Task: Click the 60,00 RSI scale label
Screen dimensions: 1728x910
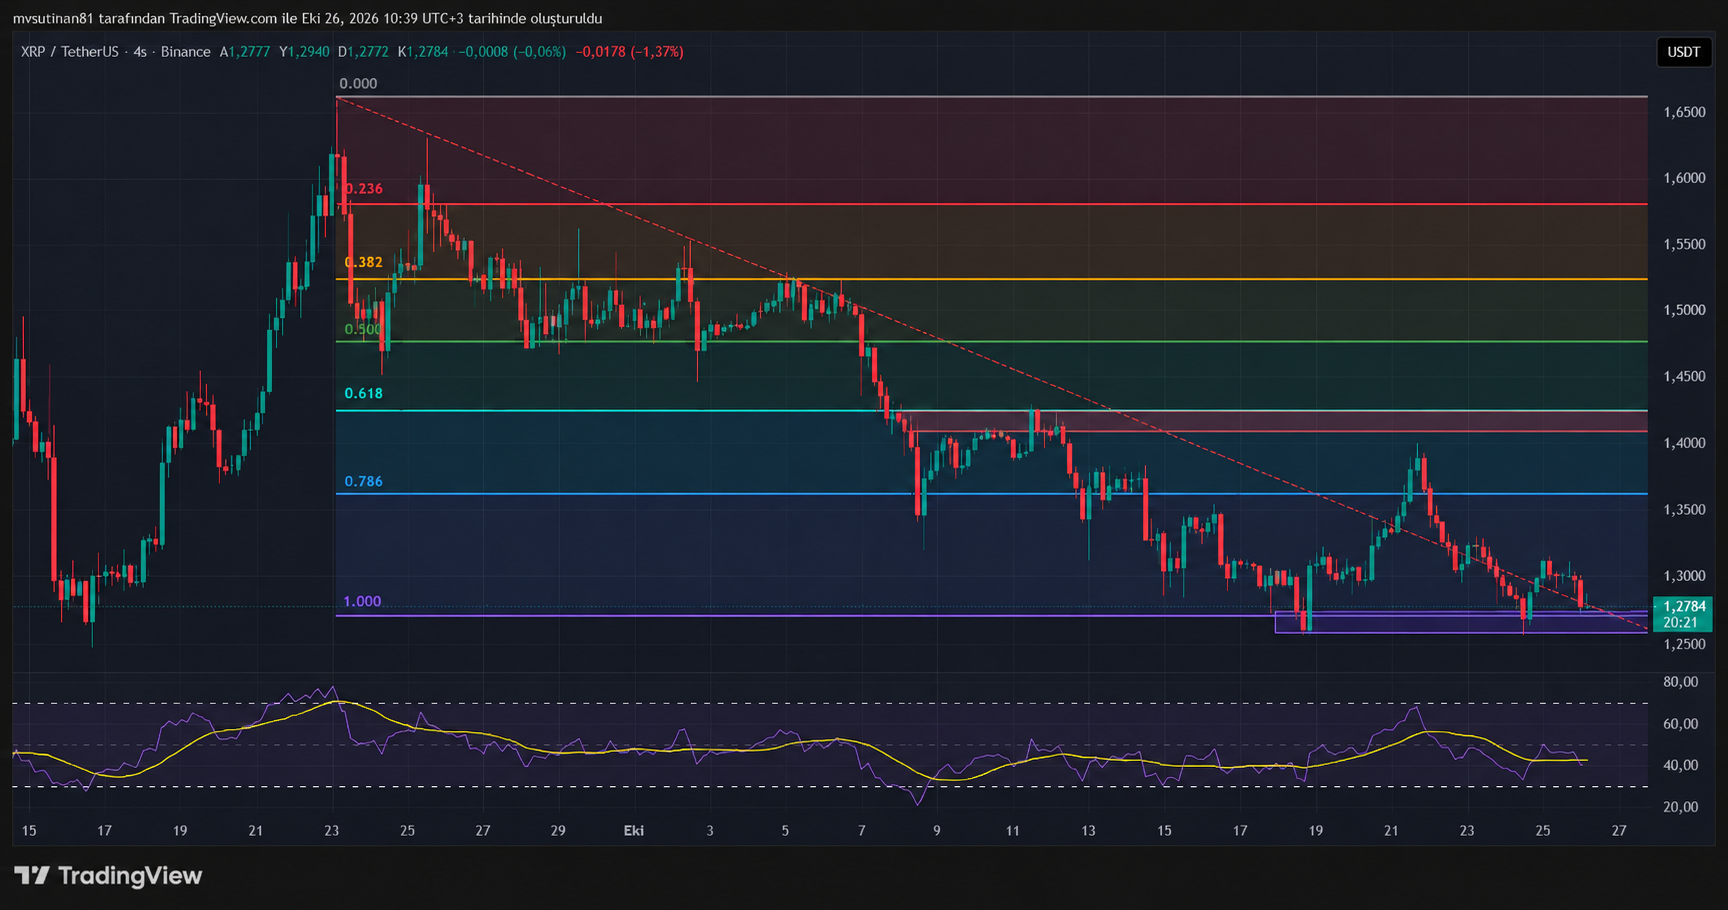Action: (x=1680, y=724)
